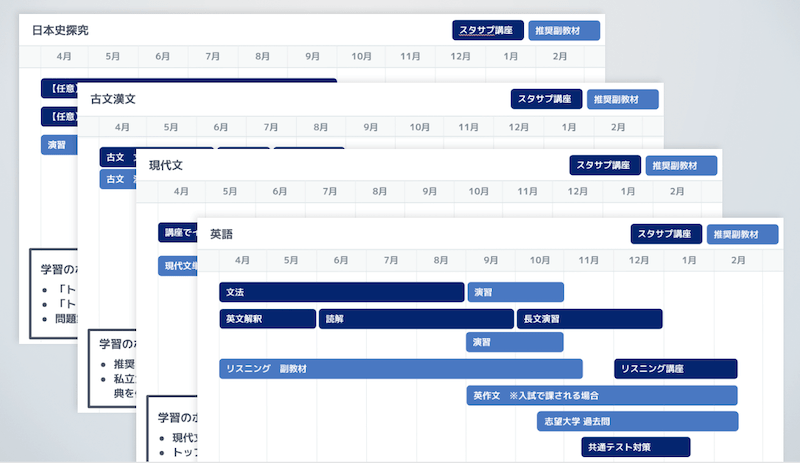Select 推奨副教材 in the 日本史探究 card
The width and height of the screenshot is (800, 463).
(x=564, y=30)
